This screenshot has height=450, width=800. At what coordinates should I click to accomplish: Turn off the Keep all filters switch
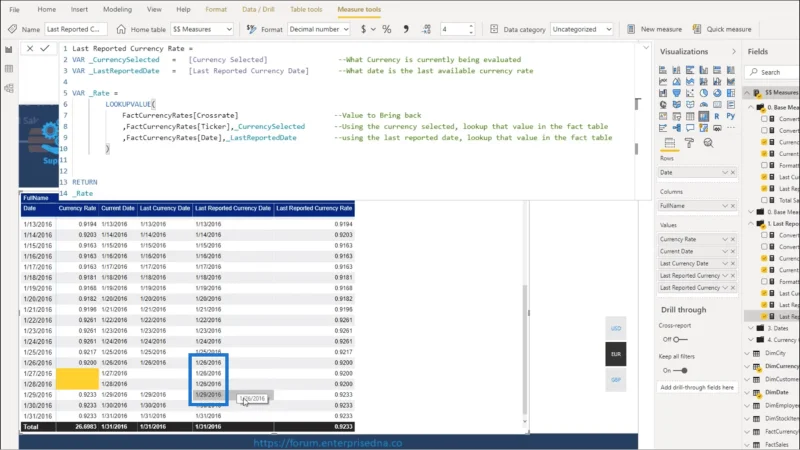point(680,371)
